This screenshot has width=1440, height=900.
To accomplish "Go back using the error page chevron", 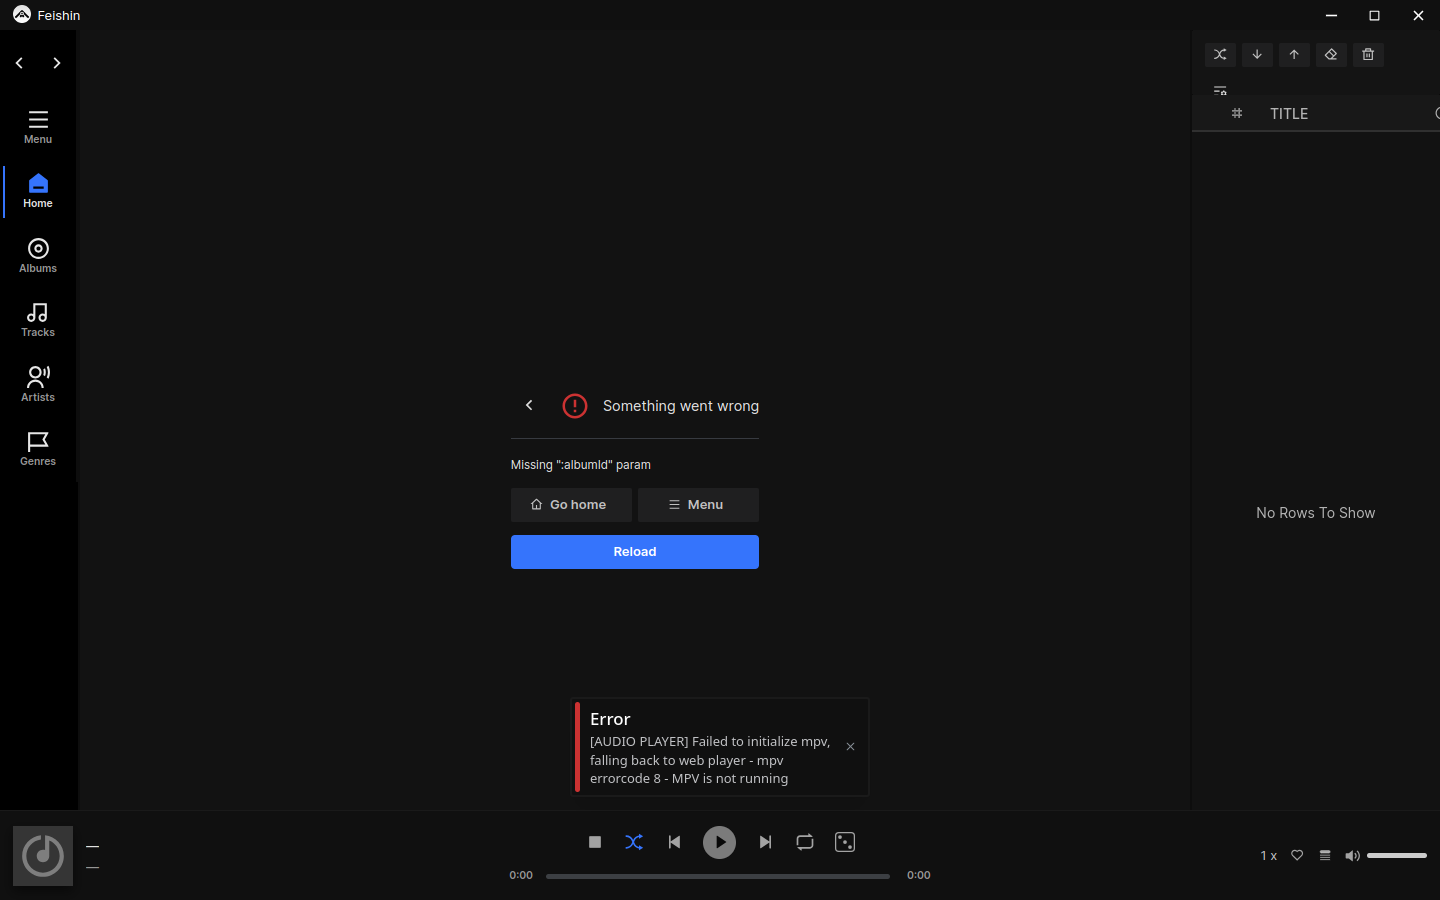I will point(529,405).
